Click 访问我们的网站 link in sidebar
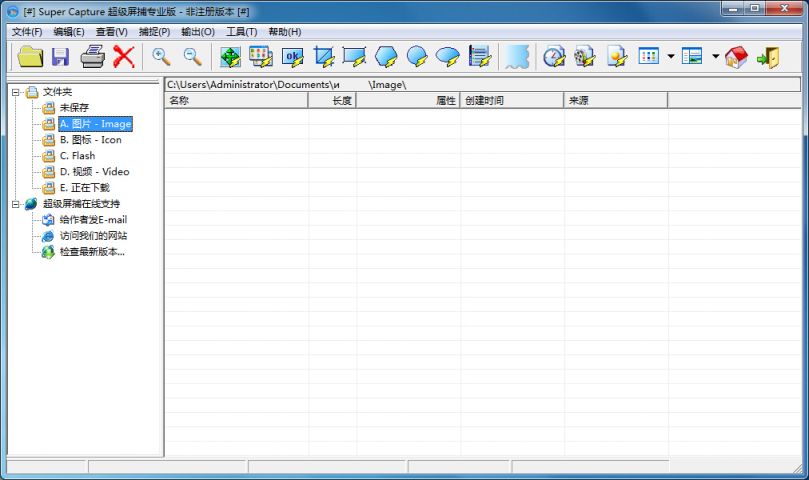The width and height of the screenshot is (809, 480). [x=93, y=236]
